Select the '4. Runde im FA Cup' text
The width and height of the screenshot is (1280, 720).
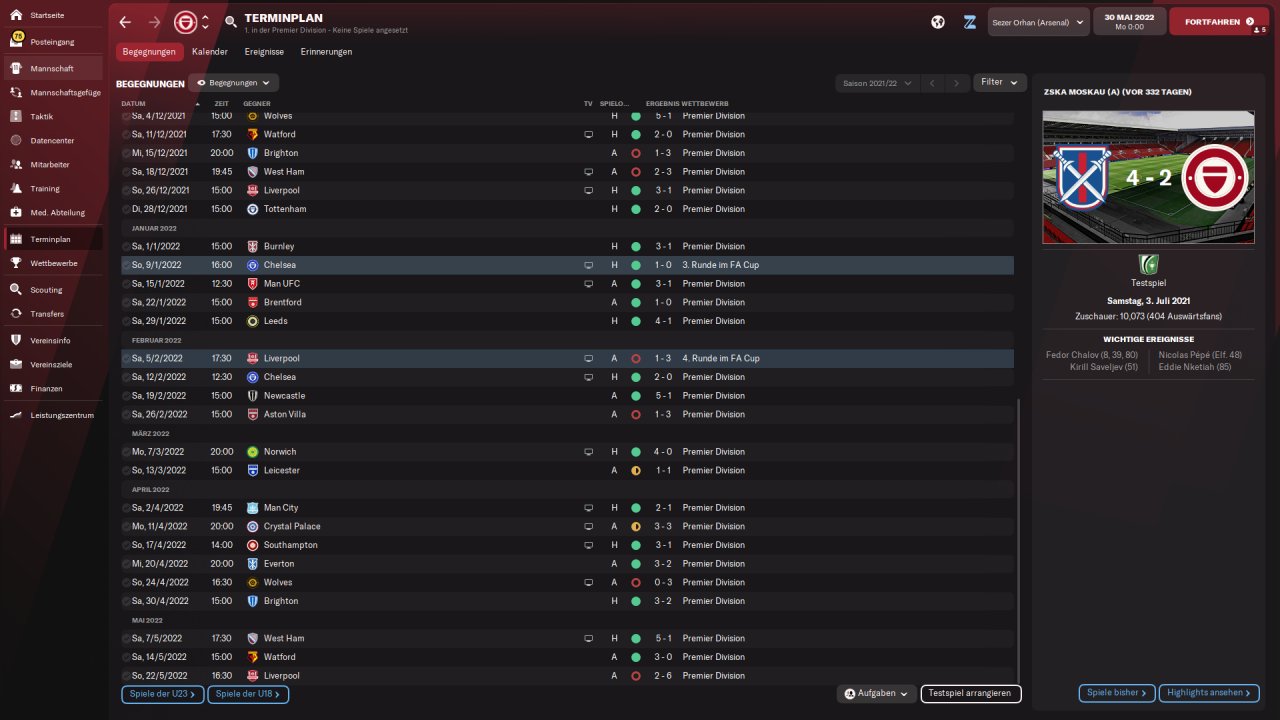click(721, 358)
